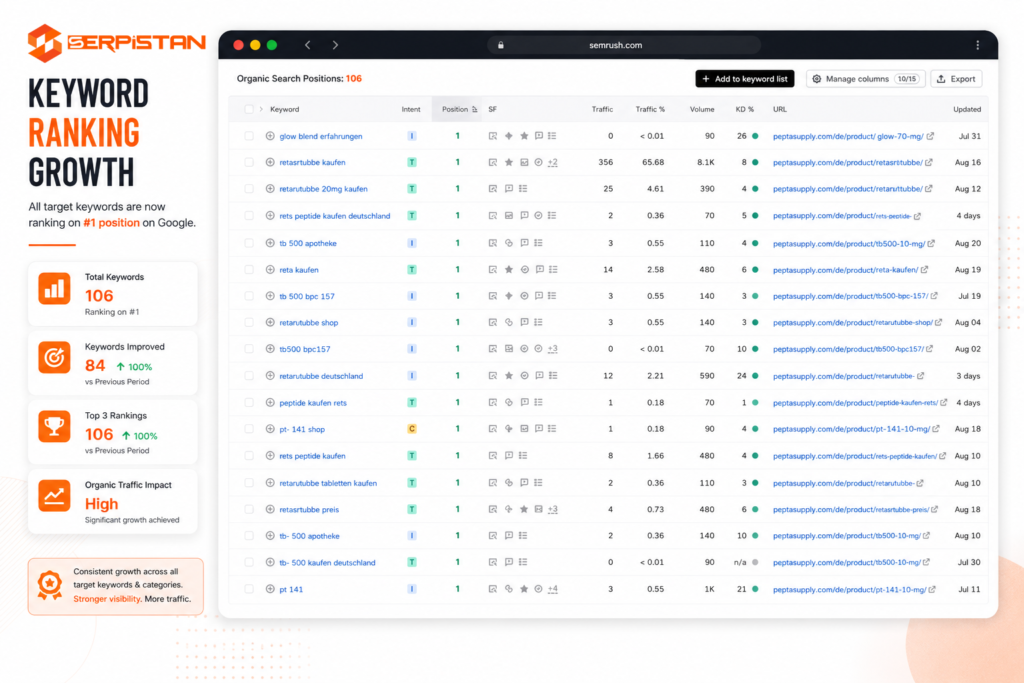
Task: Click the +3 SERP features in tb500 bpc157 row
Action: coord(552,349)
